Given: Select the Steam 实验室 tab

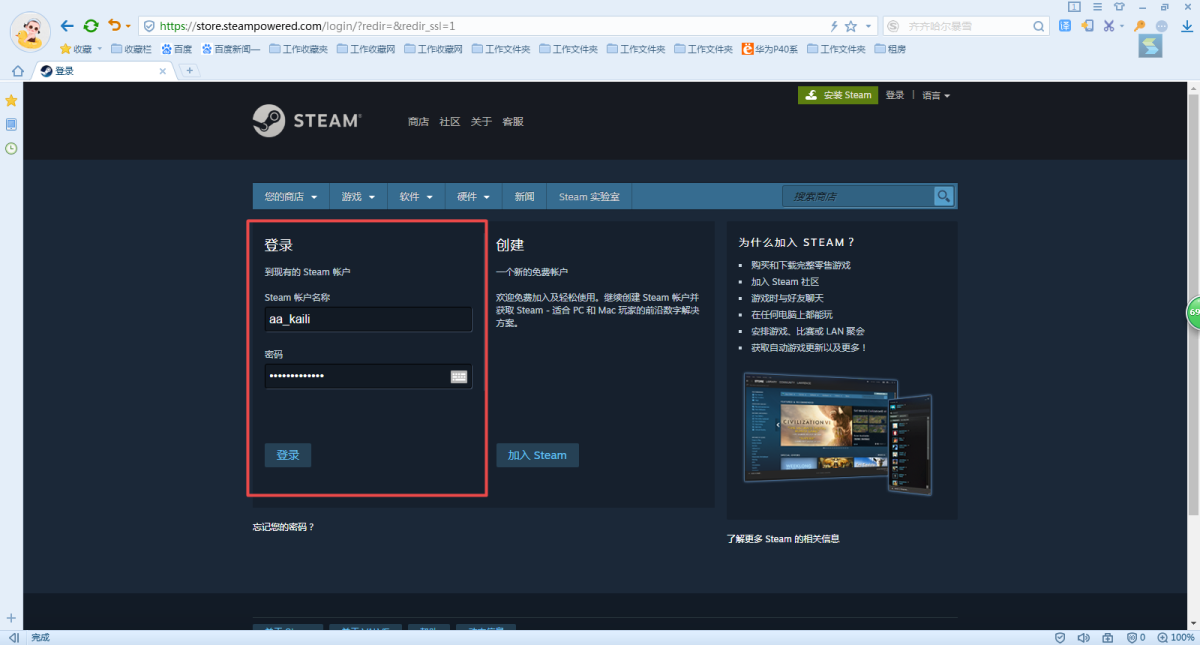Looking at the screenshot, I should click(589, 197).
